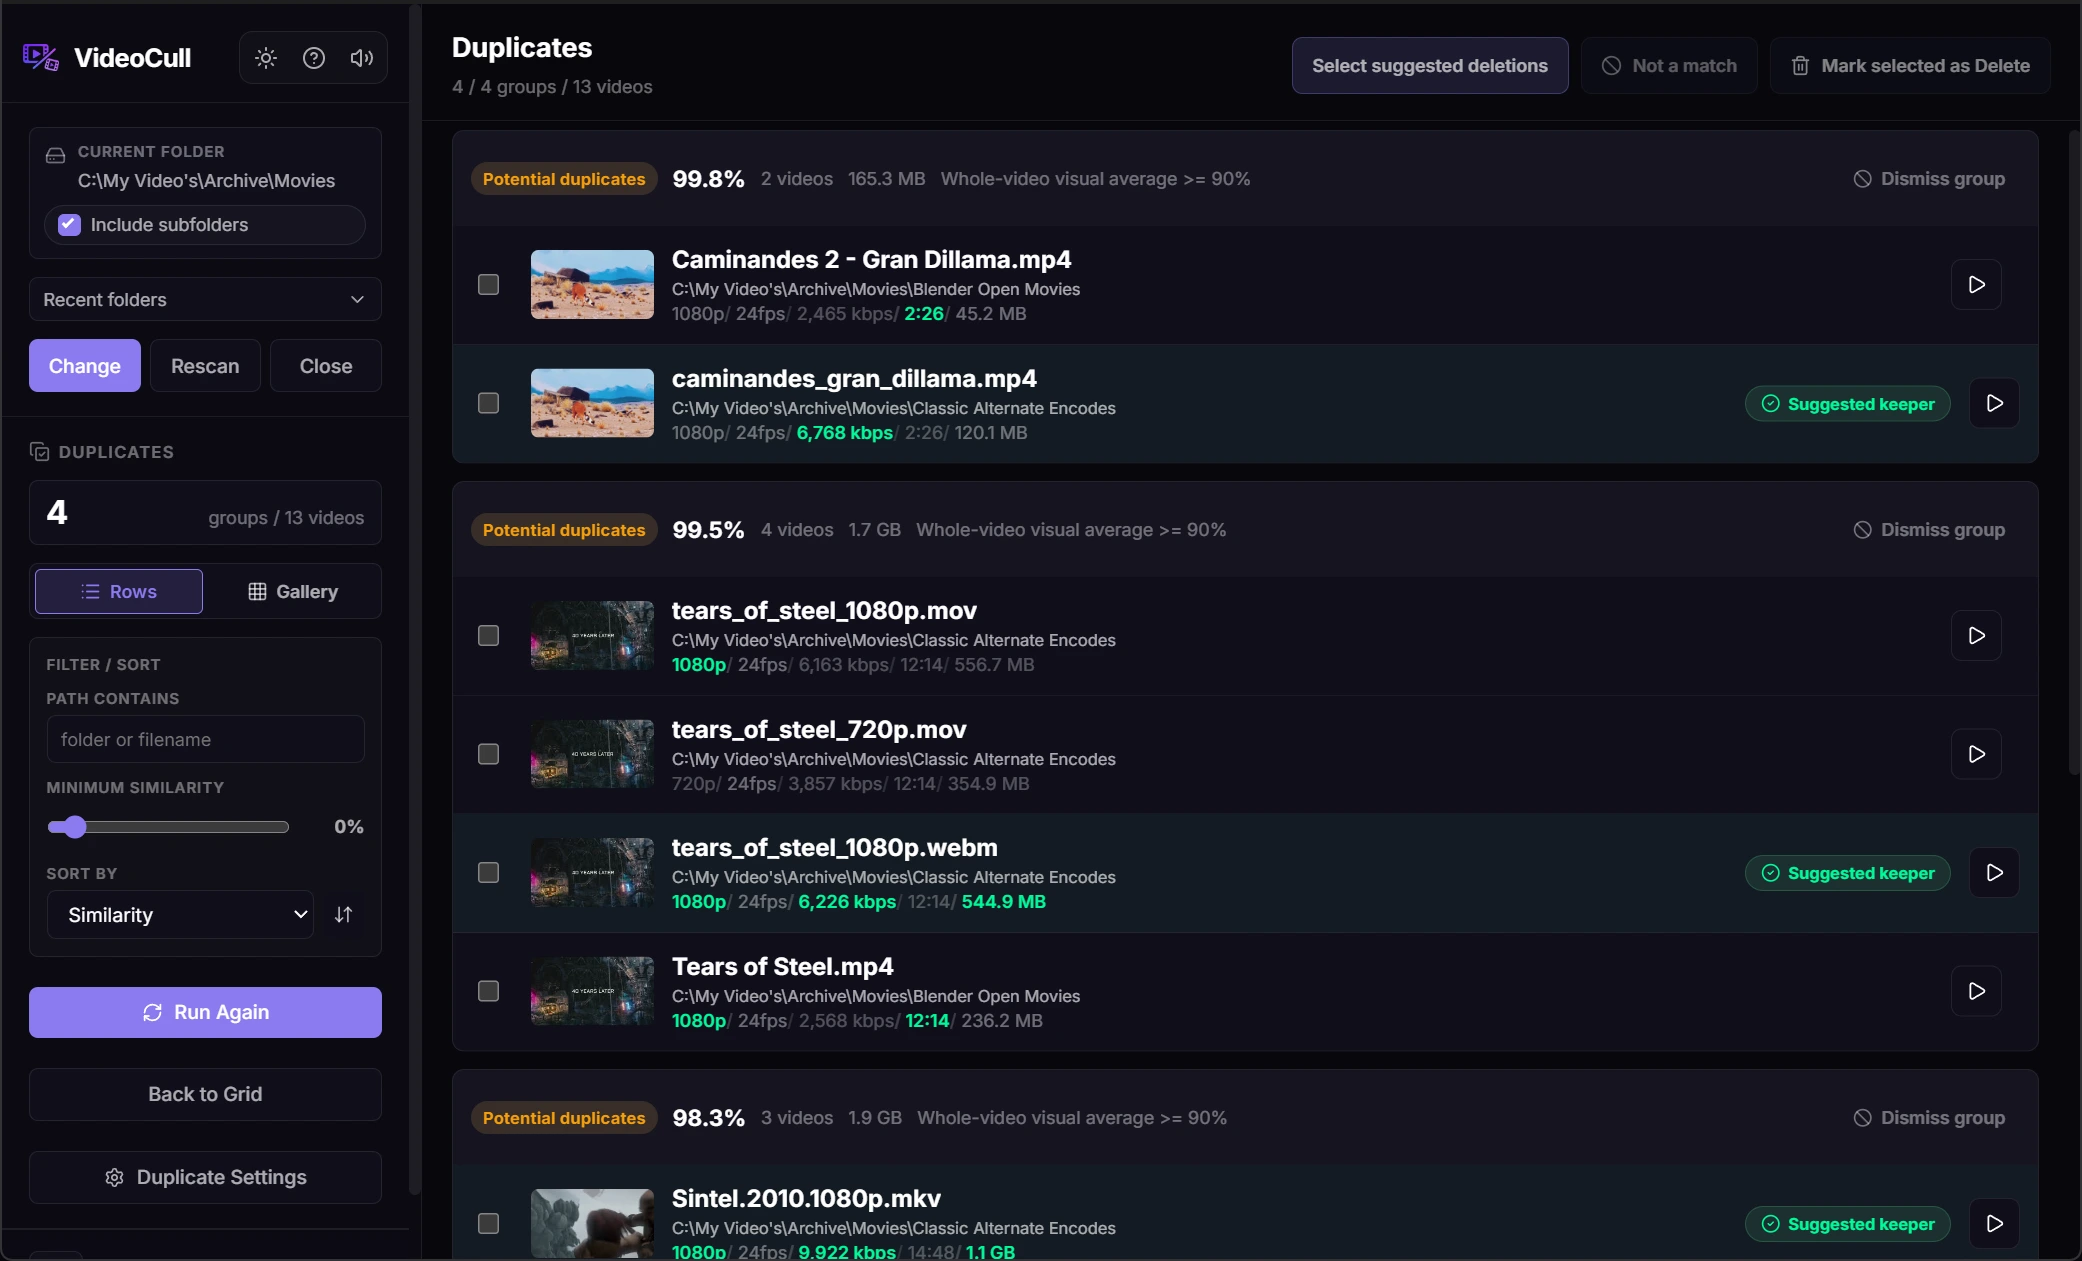
Task: Click the Close folder button
Action: tap(326, 366)
